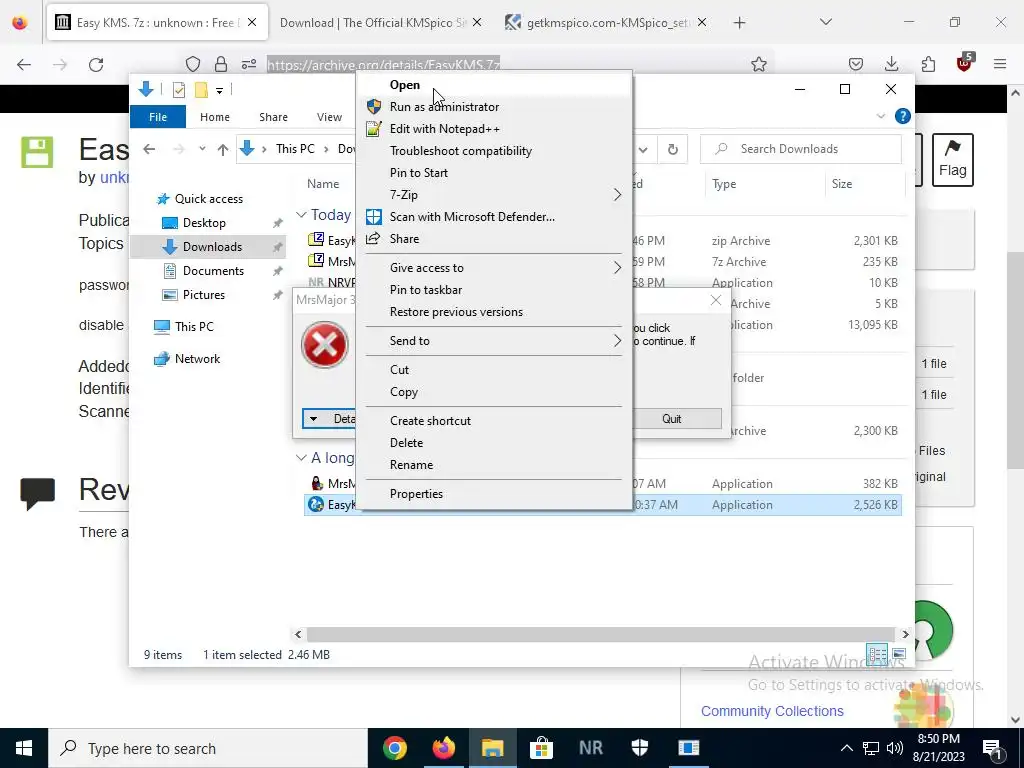Click the Quit button in dialog
The image size is (1024, 768).
[x=672, y=419]
